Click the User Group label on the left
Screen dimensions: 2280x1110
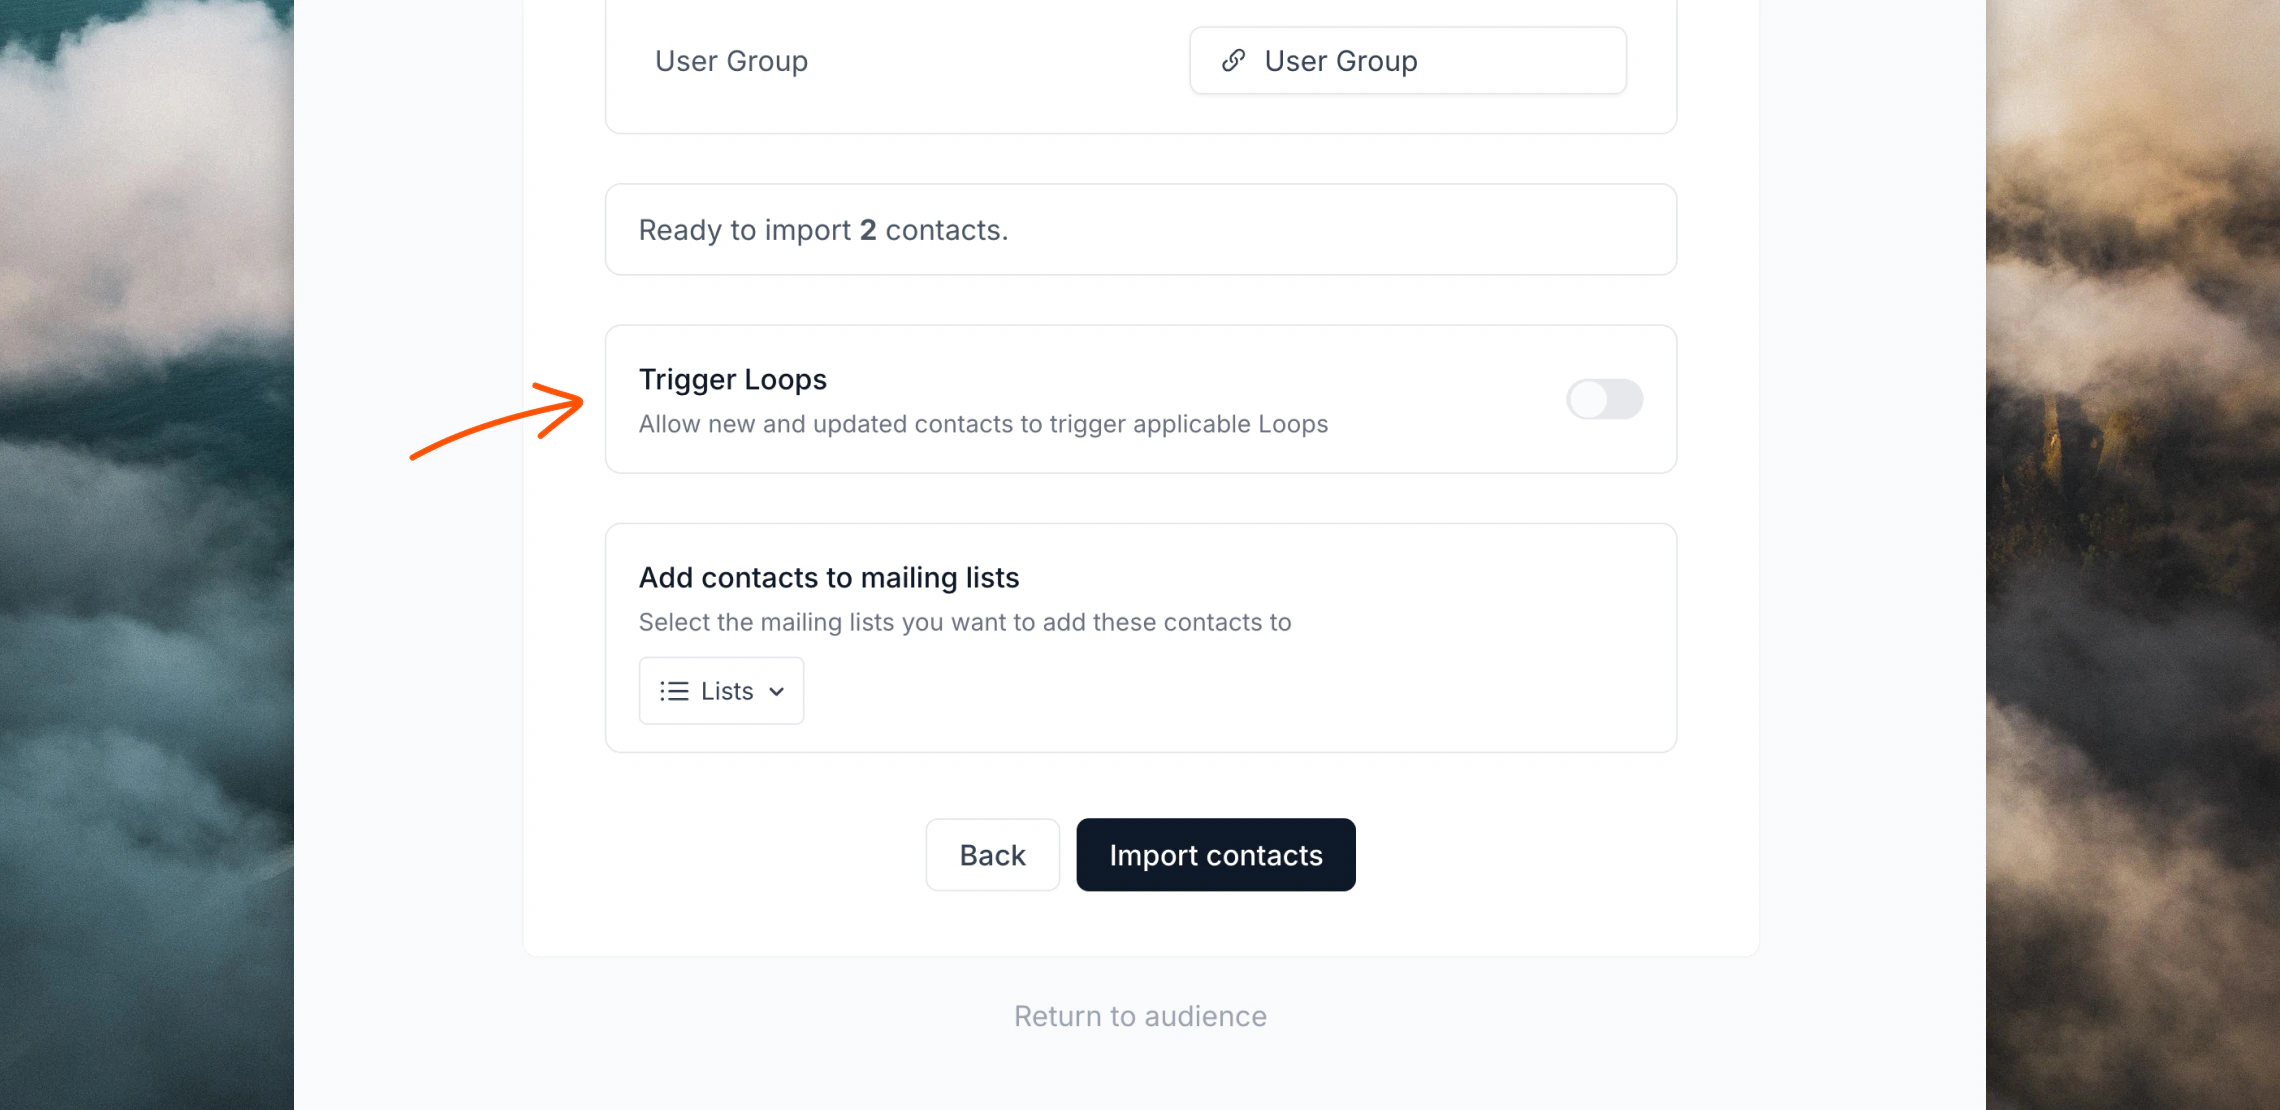(x=731, y=60)
